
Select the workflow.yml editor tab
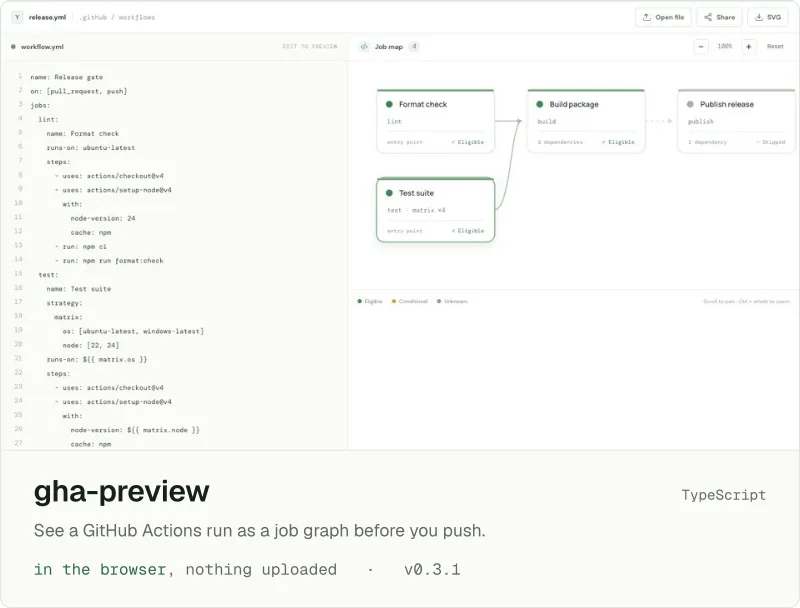coord(42,46)
